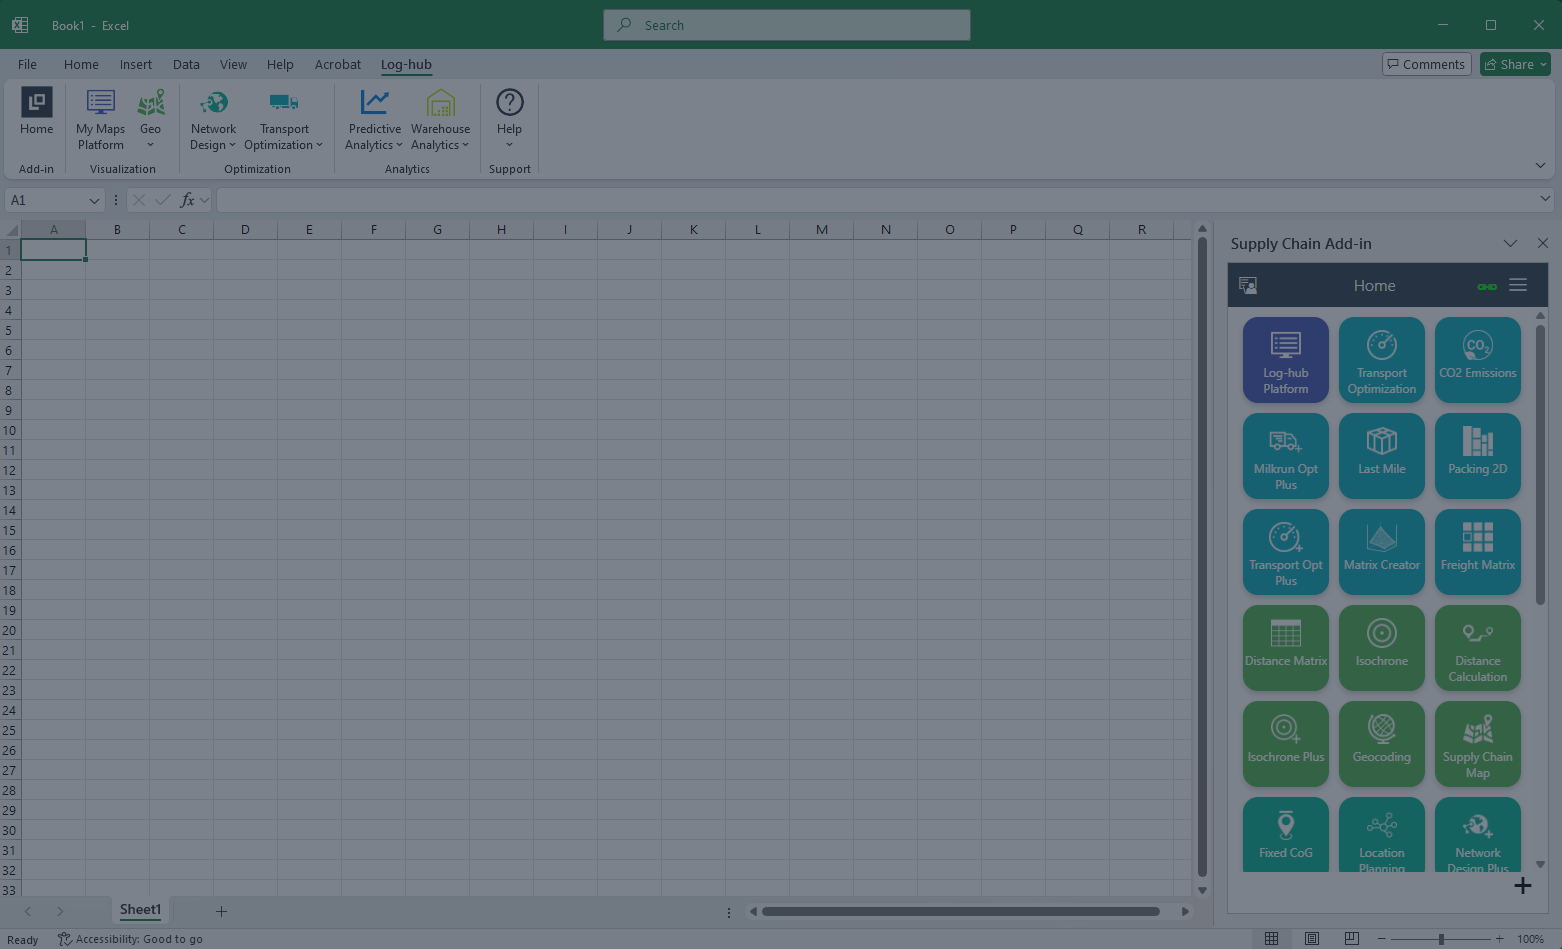Click the 100% zoom level
Image resolution: width=1562 pixels, height=949 pixels.
(1530, 939)
